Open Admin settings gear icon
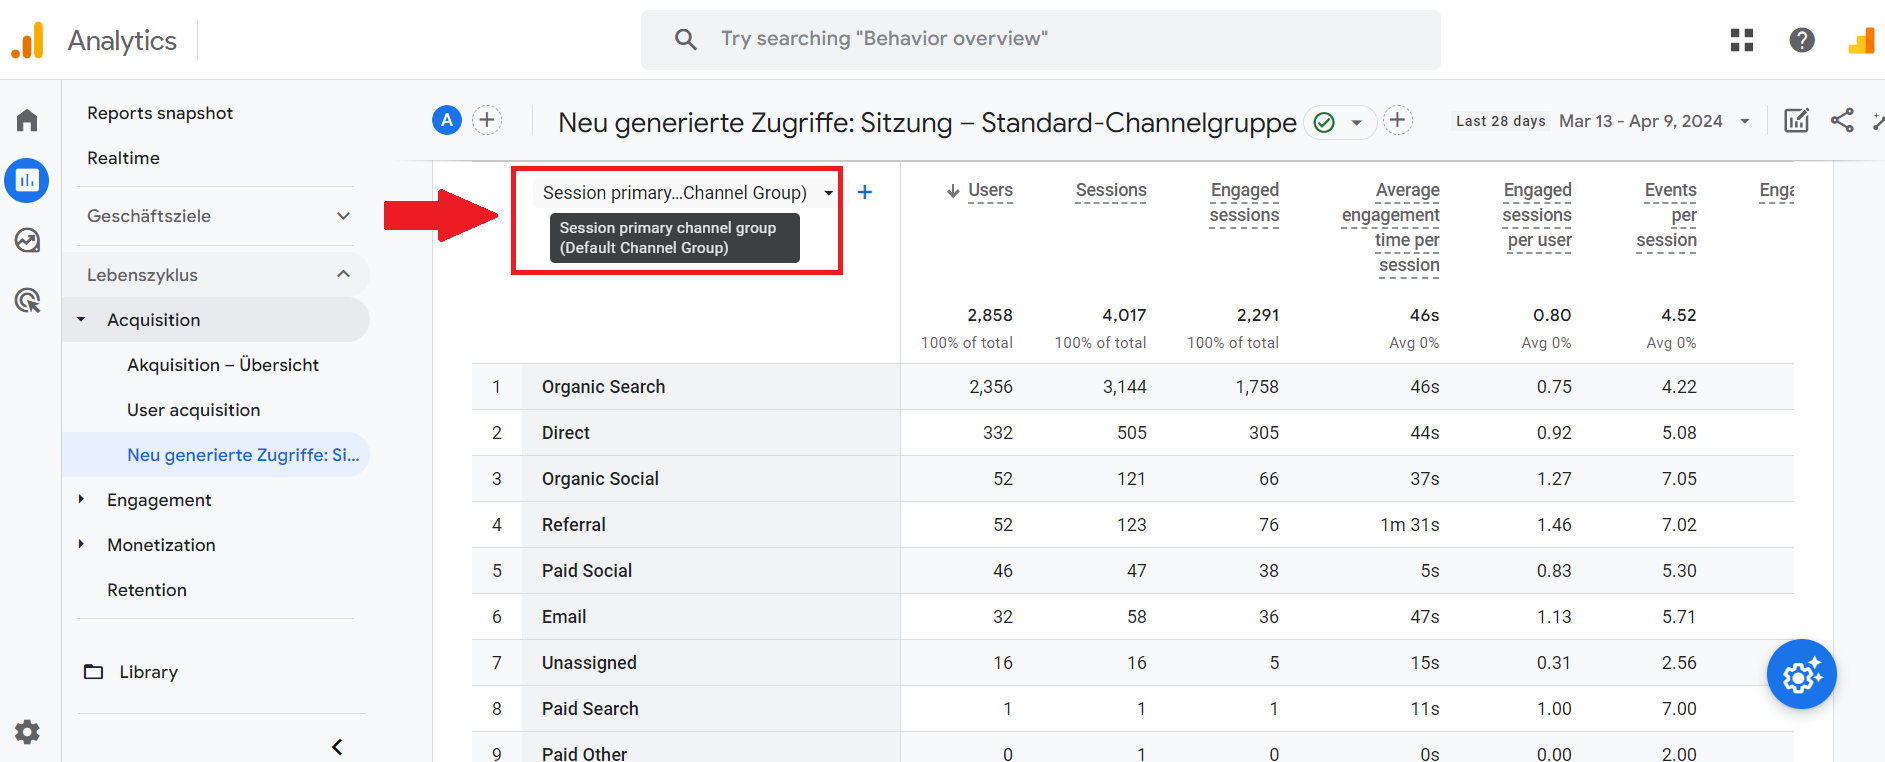 click(x=27, y=732)
